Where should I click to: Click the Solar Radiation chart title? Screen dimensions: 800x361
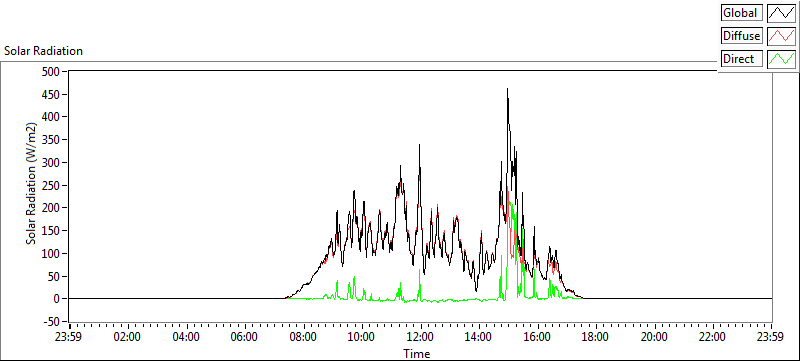(x=43, y=51)
